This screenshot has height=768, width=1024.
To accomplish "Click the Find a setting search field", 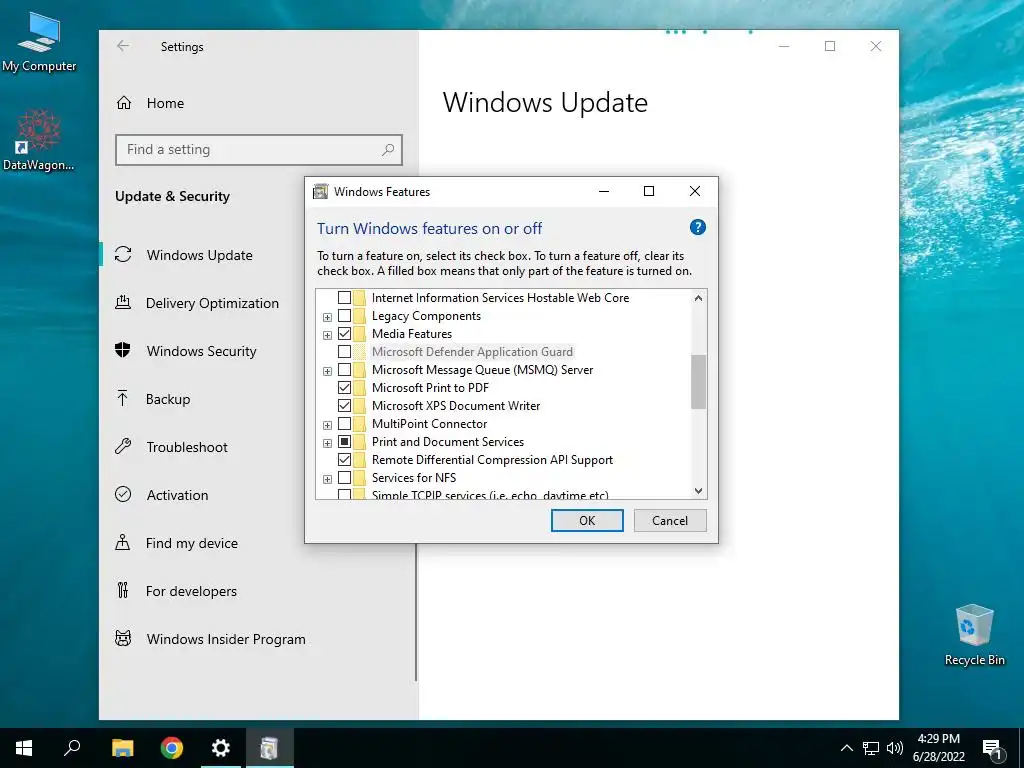I will [259, 150].
